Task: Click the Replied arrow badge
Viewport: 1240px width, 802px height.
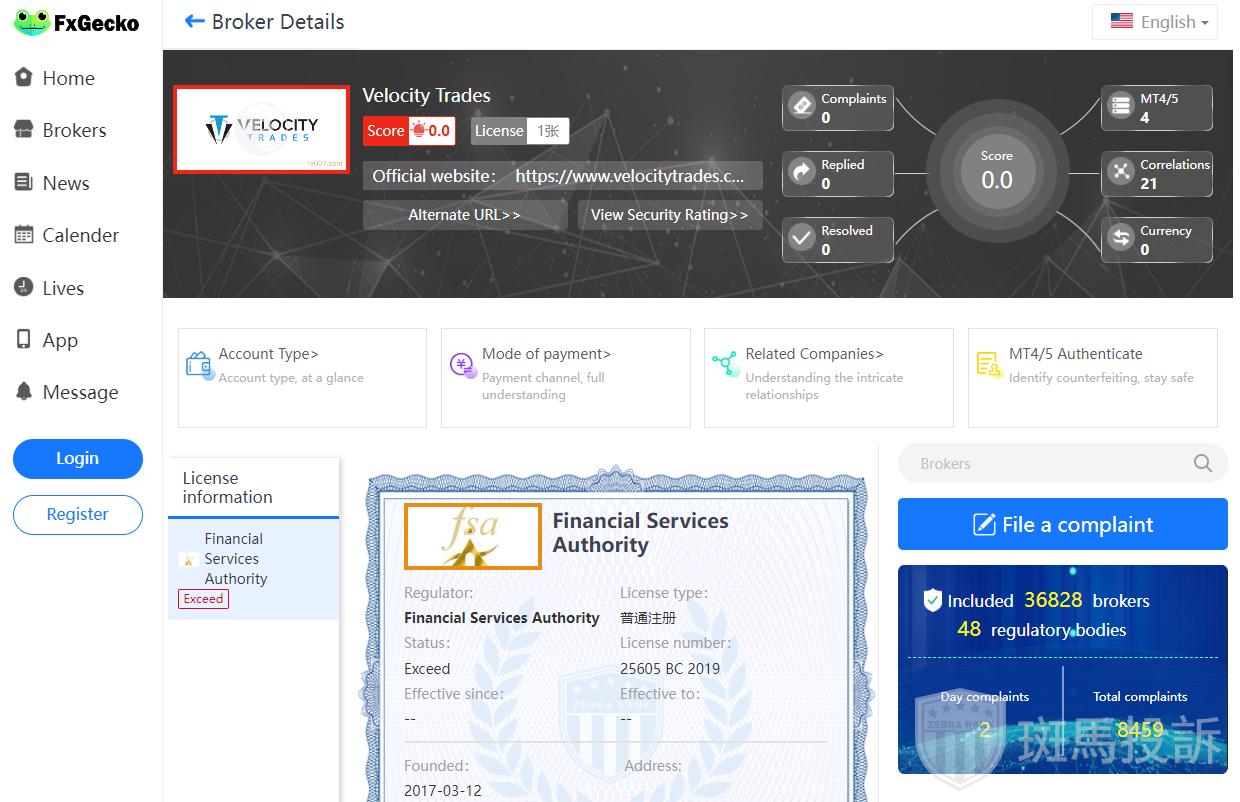Action: 837,174
